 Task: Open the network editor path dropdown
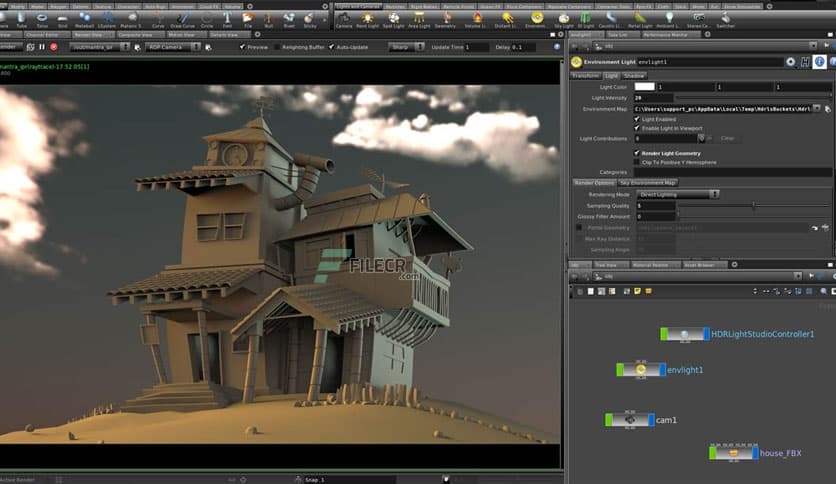(x=798, y=276)
